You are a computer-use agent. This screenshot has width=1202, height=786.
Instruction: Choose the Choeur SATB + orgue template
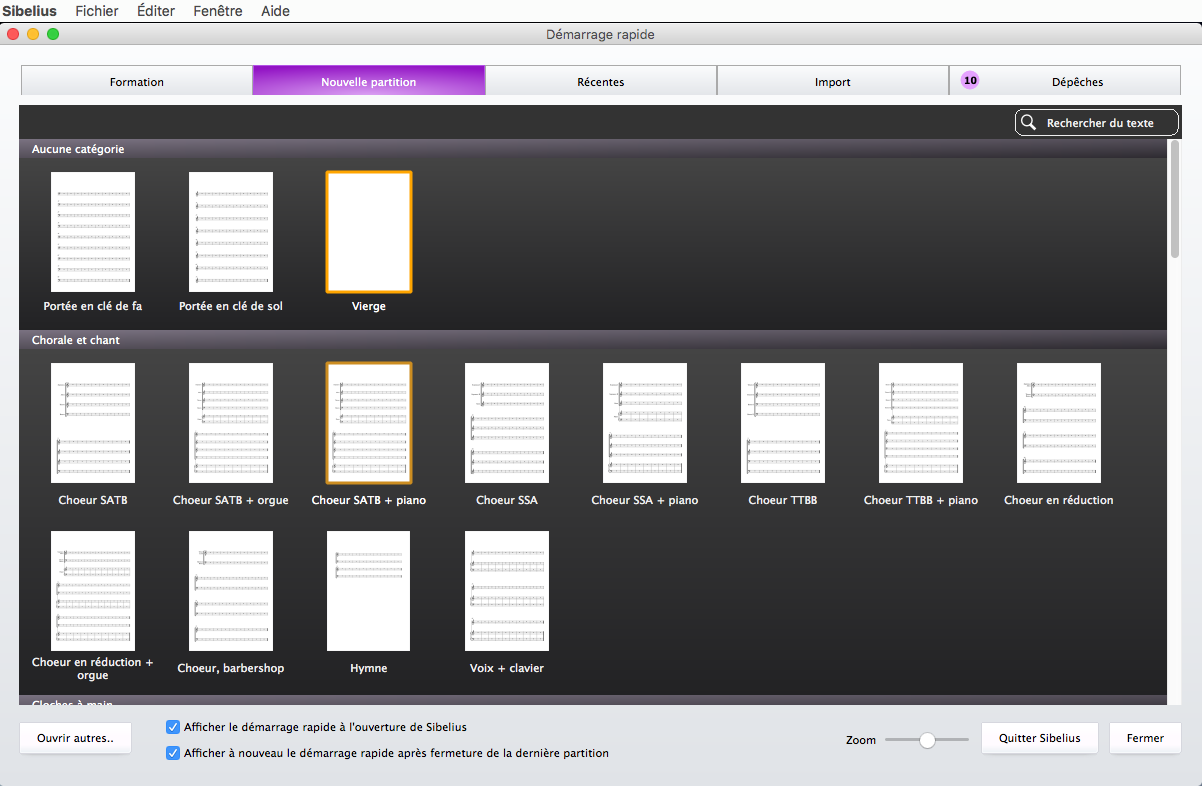(x=231, y=423)
